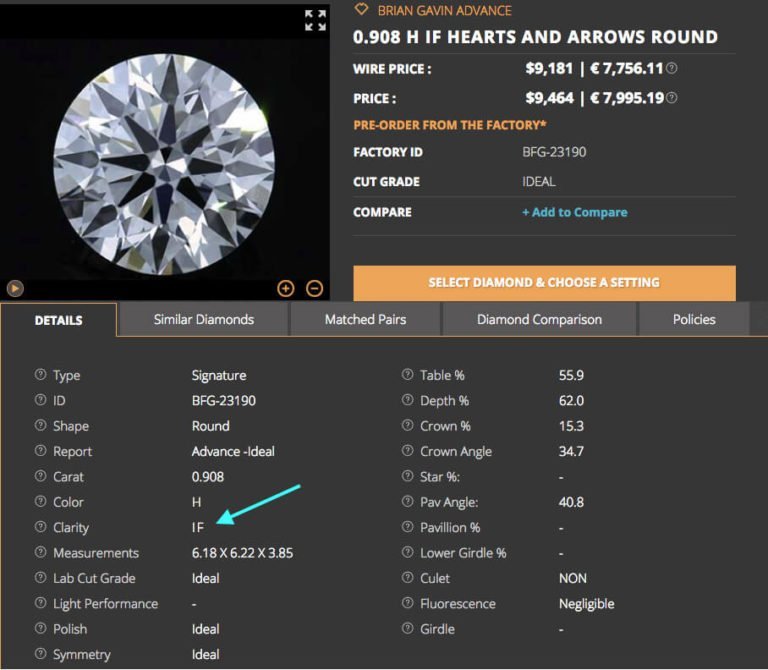Click factory ID value BFG-23190 at top

coord(554,152)
